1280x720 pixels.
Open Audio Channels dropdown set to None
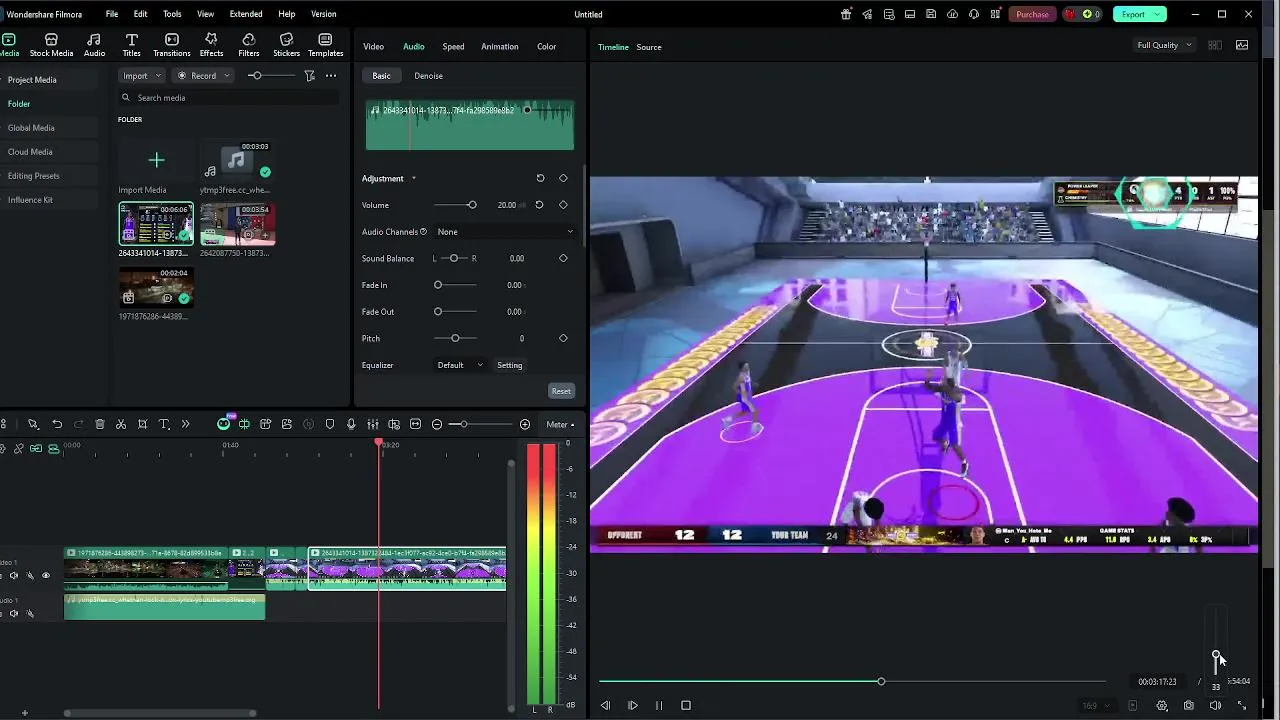pyautogui.click(x=505, y=232)
